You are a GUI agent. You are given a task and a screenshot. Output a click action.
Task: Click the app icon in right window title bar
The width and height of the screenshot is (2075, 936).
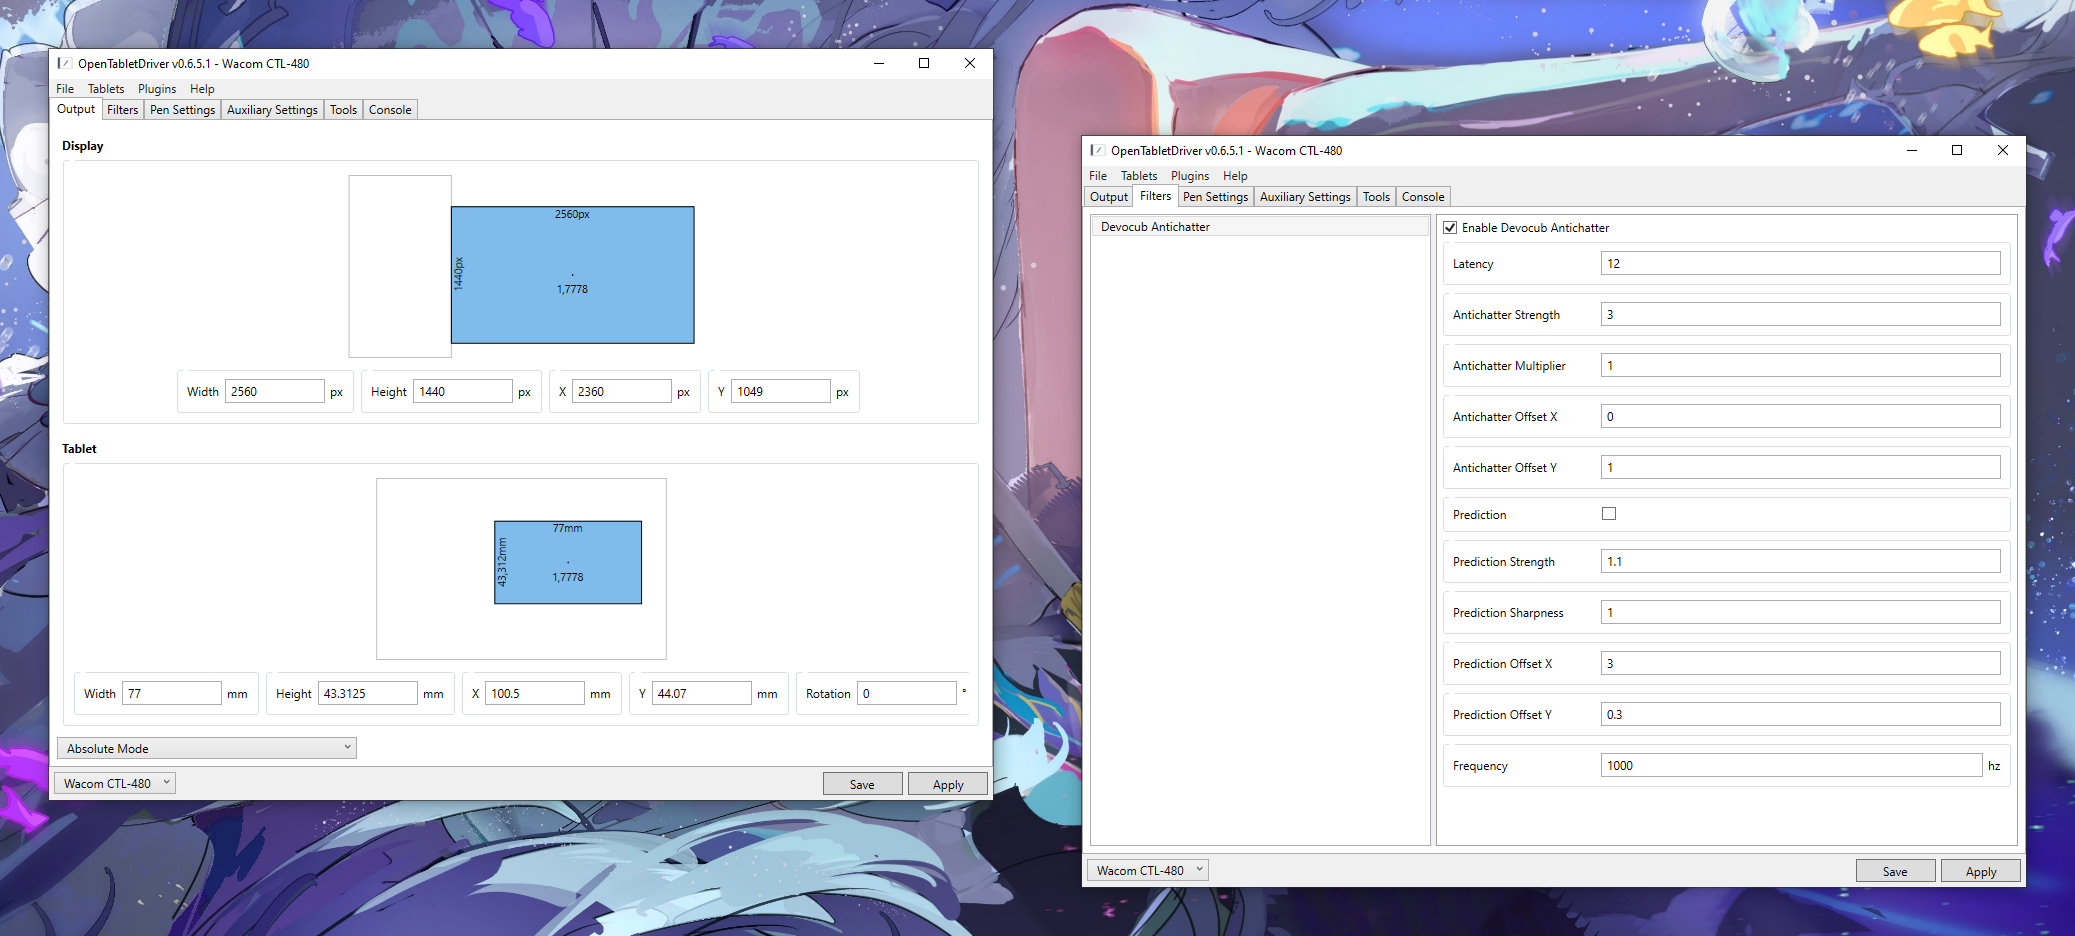click(1098, 150)
